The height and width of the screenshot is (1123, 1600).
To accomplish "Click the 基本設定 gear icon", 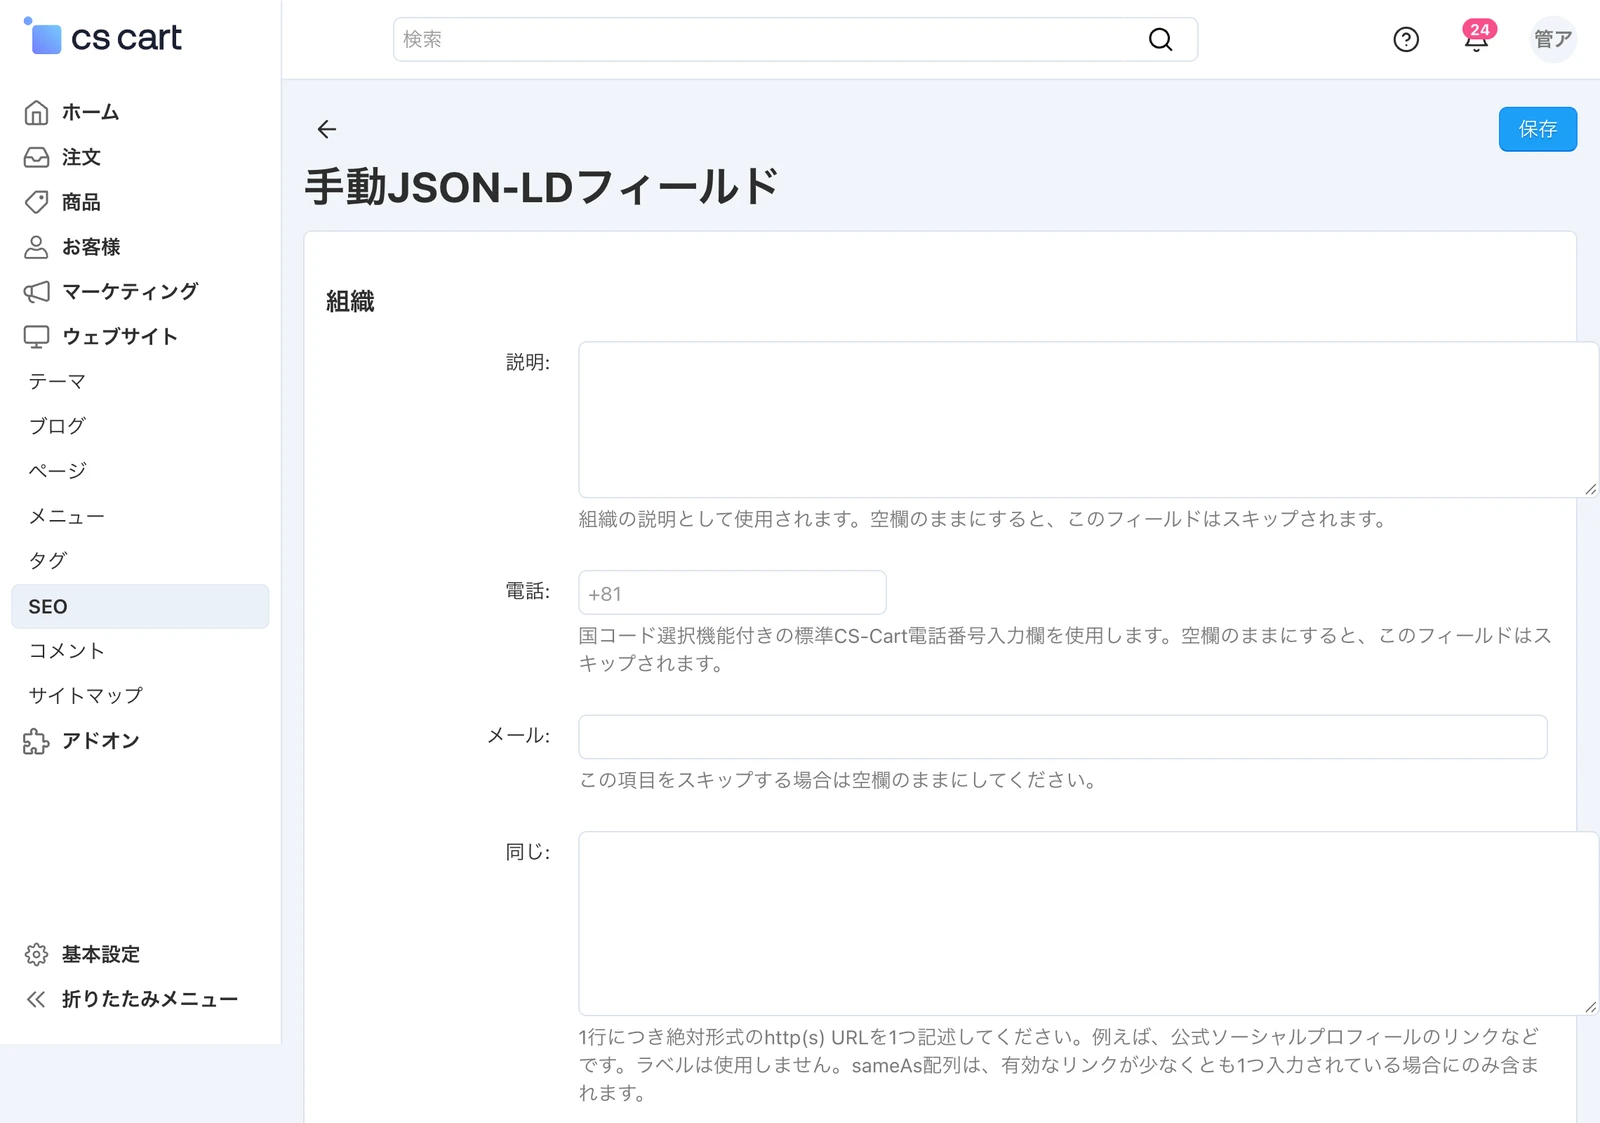I will click(36, 954).
